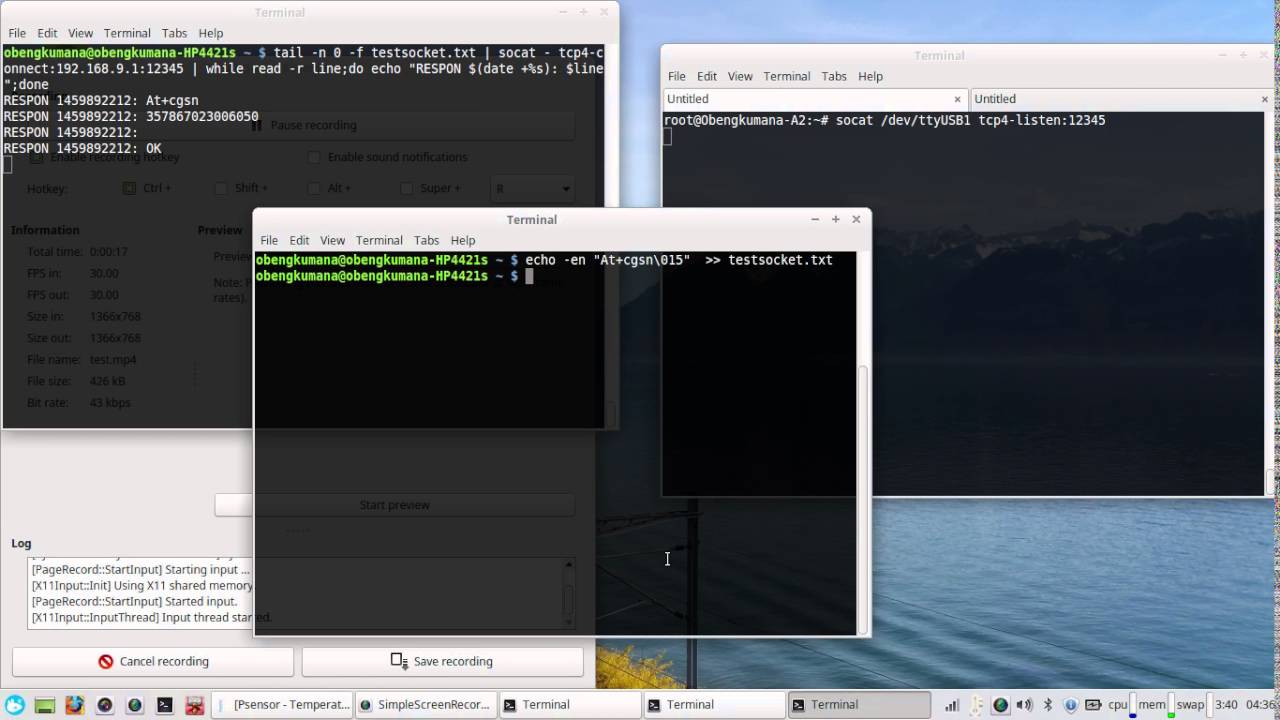Open Tabs menu in front Terminal window

click(426, 240)
